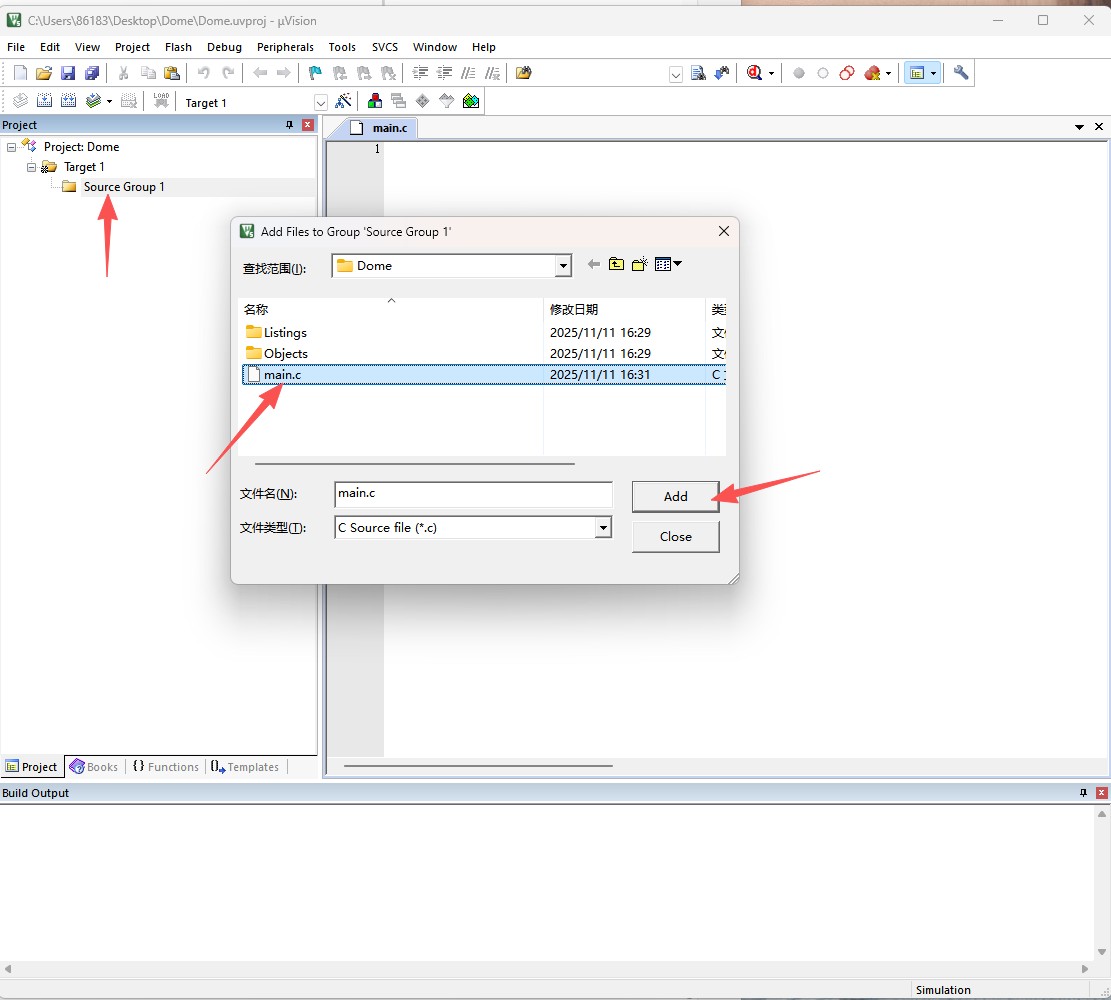Screen dimensions: 1111x1000
Task: Expand the Dome folder location dropdown
Action: tap(563, 266)
